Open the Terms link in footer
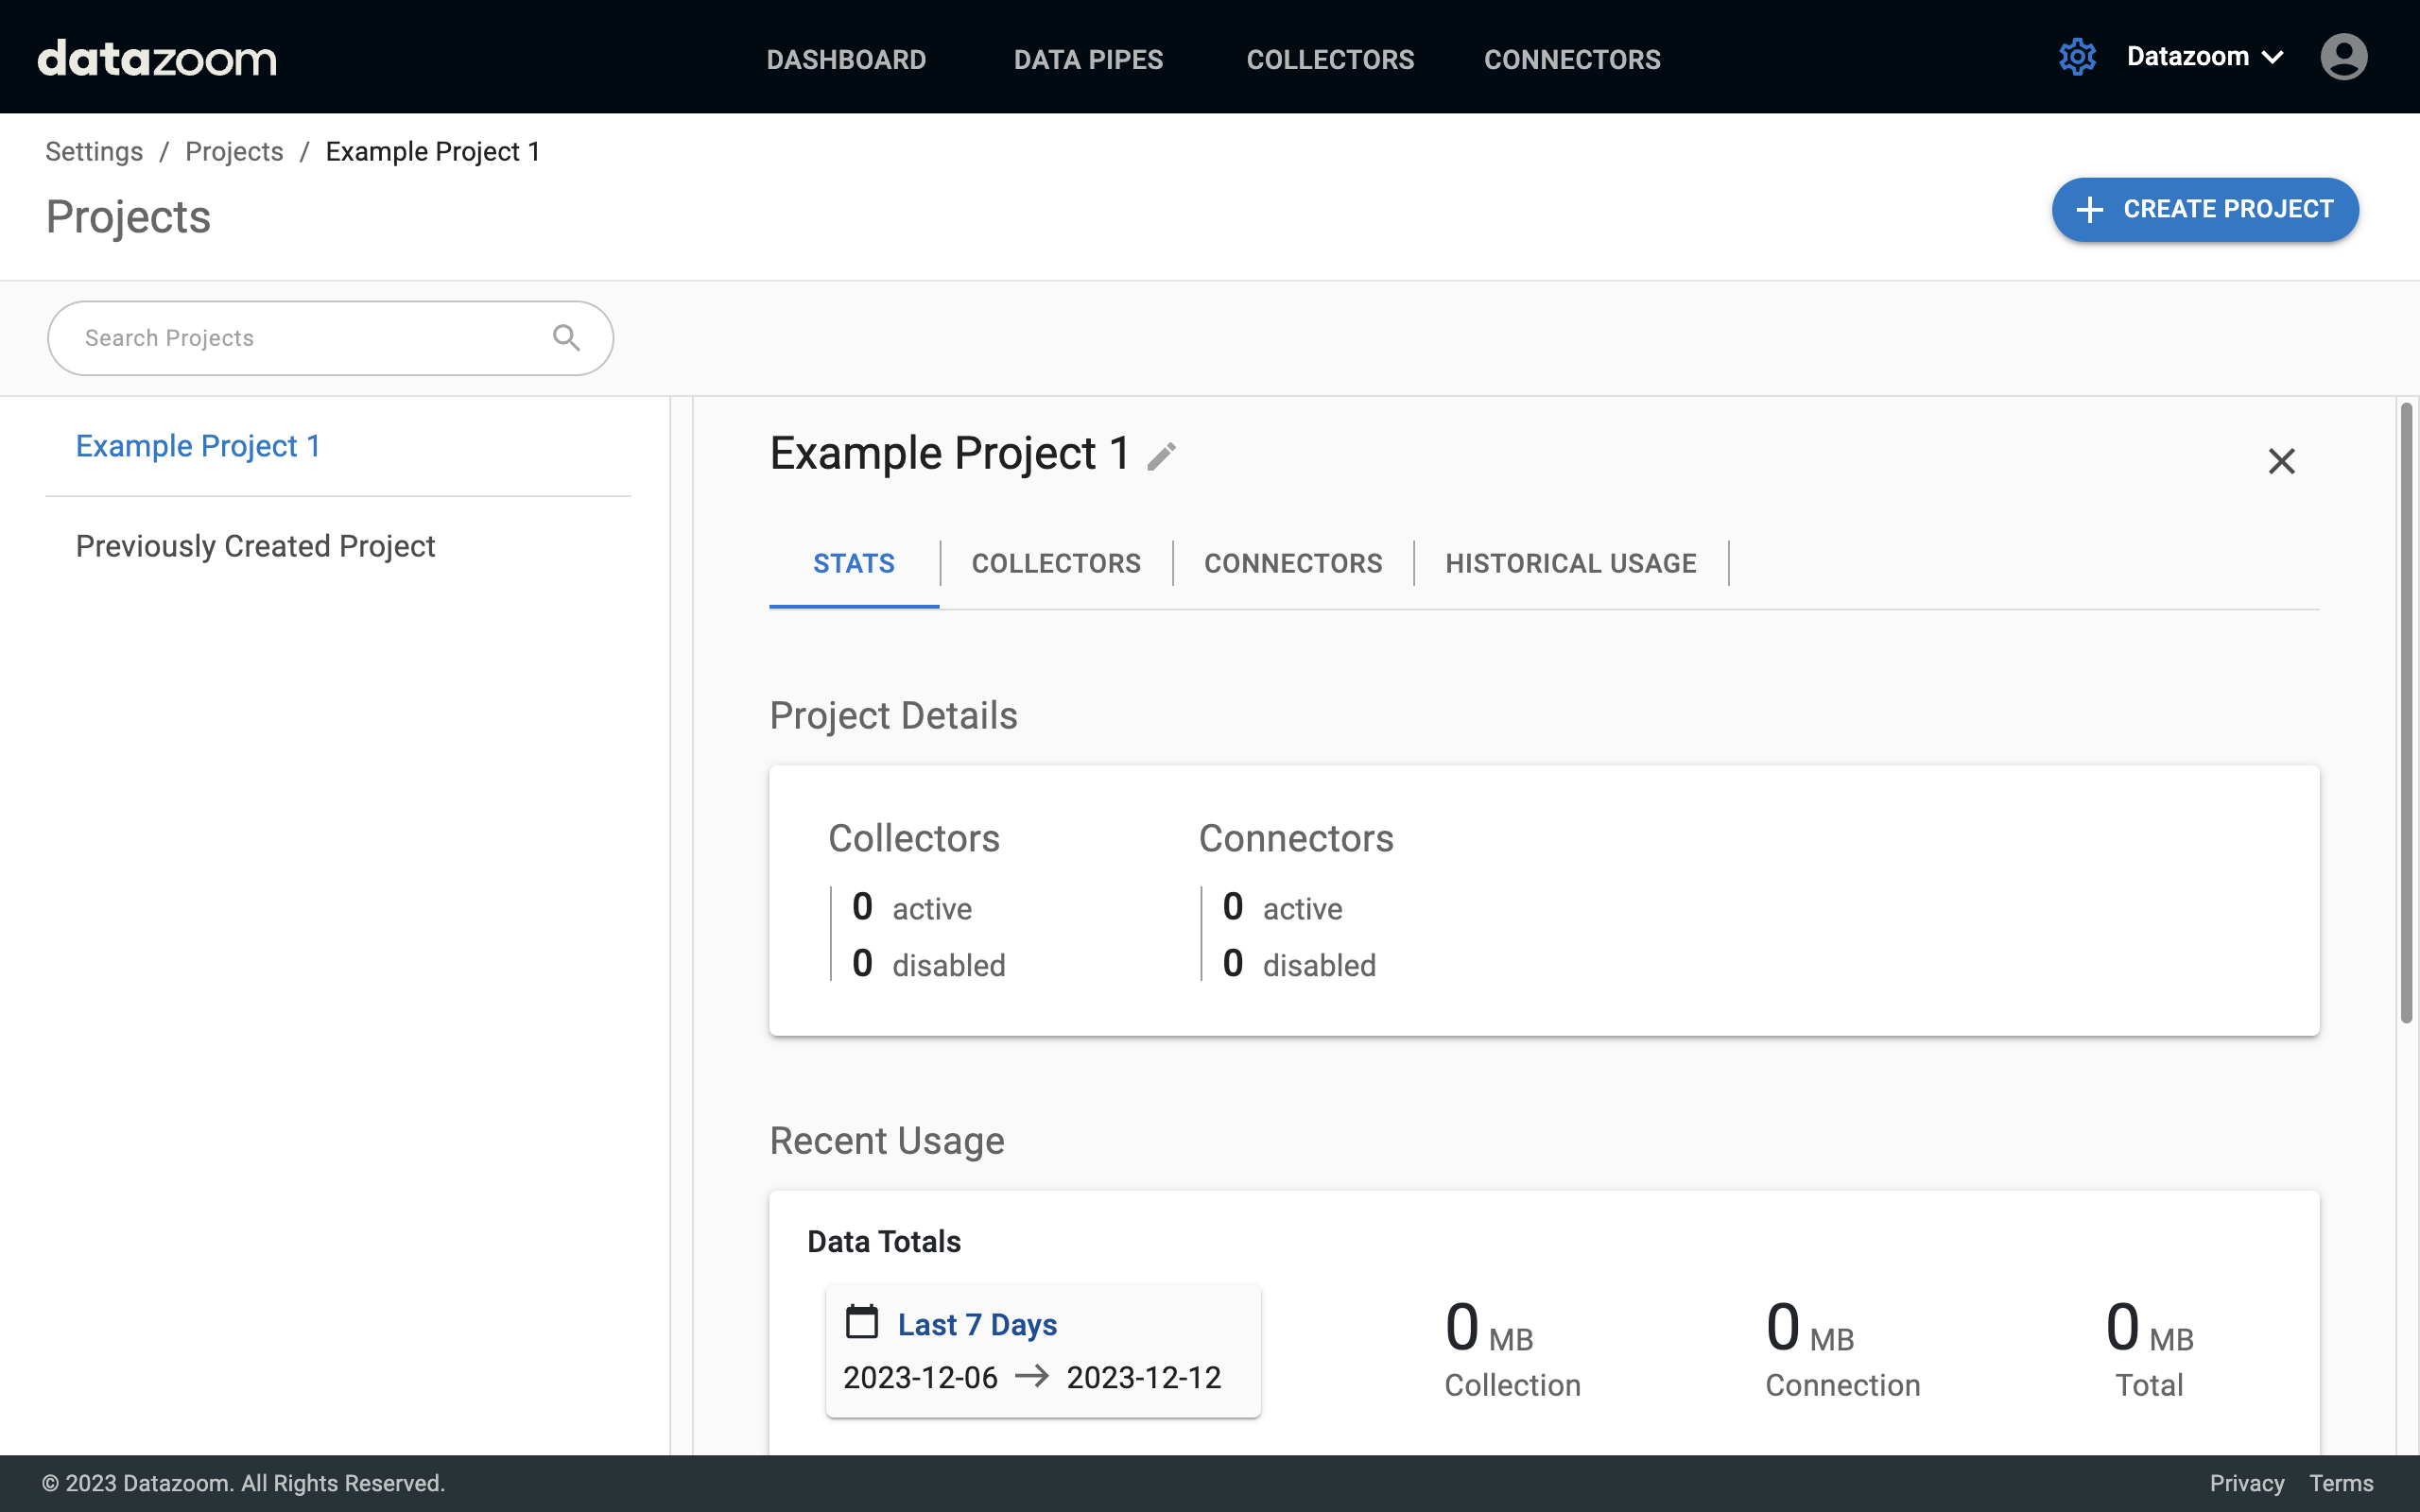The width and height of the screenshot is (2420, 1512). point(2341,1483)
